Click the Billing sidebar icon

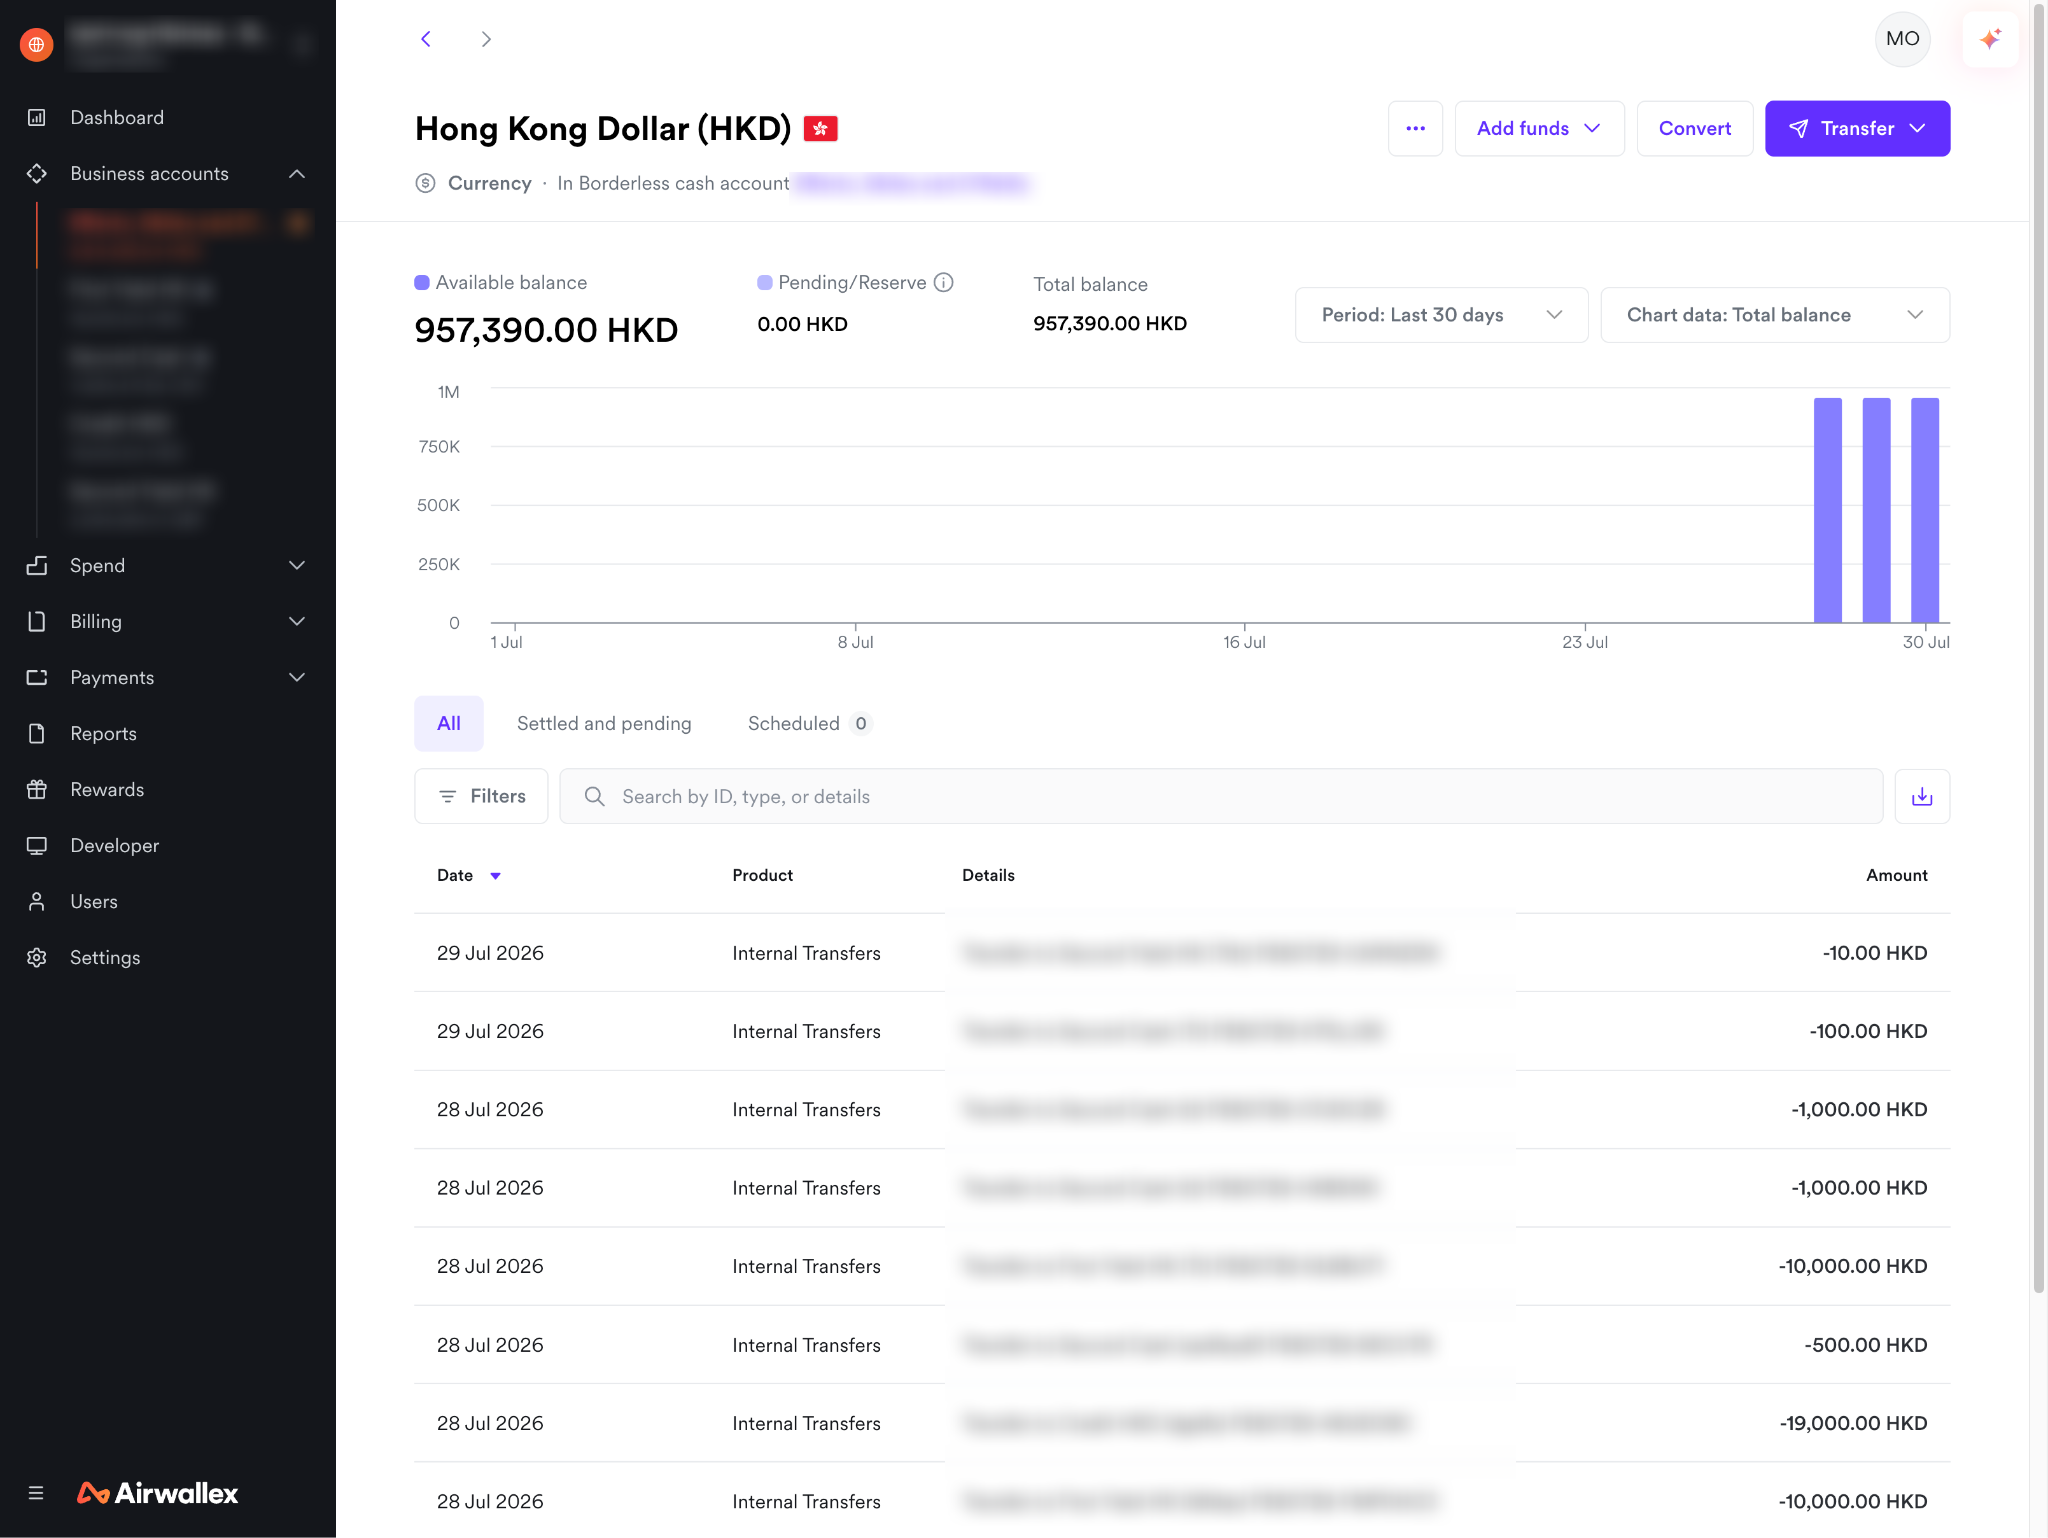point(37,622)
